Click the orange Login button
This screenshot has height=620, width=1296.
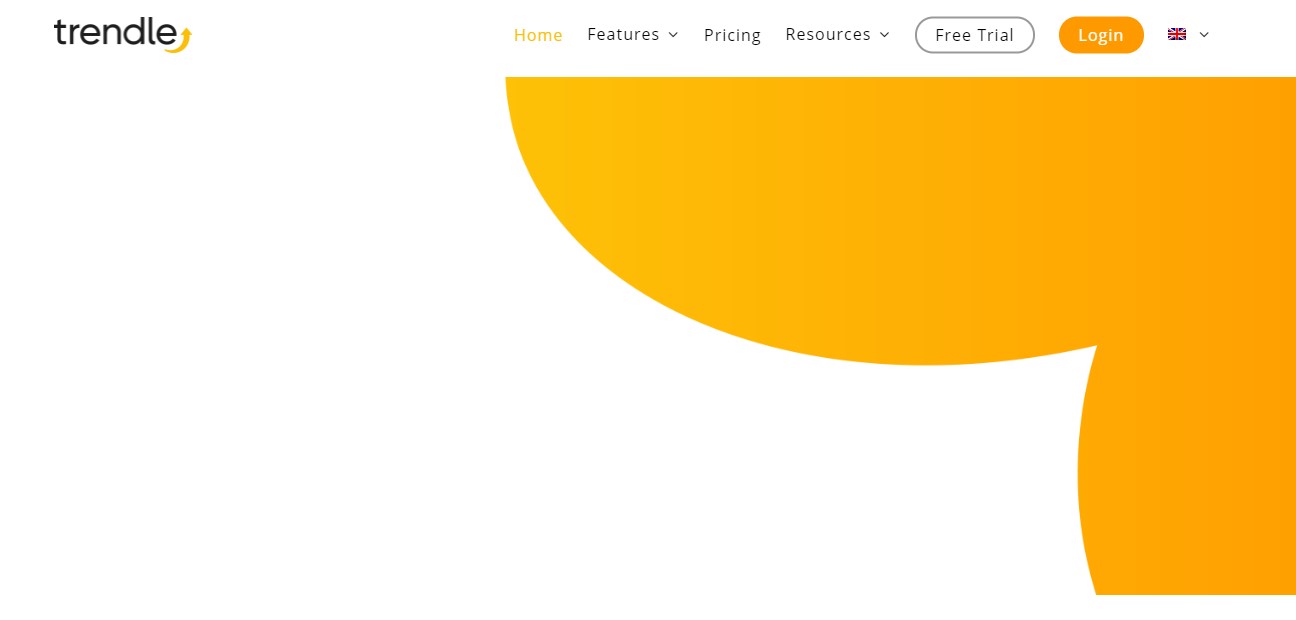coord(1101,35)
